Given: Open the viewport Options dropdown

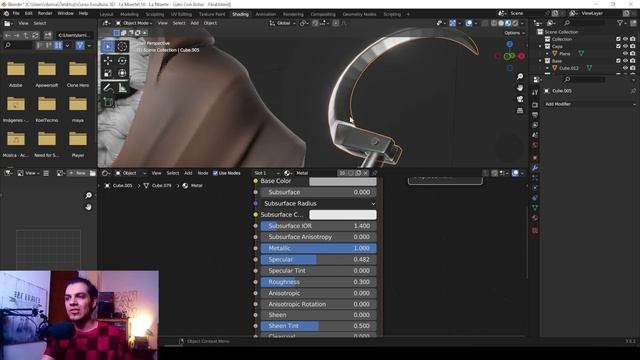Looking at the screenshot, I should pyautogui.click(x=514, y=33).
